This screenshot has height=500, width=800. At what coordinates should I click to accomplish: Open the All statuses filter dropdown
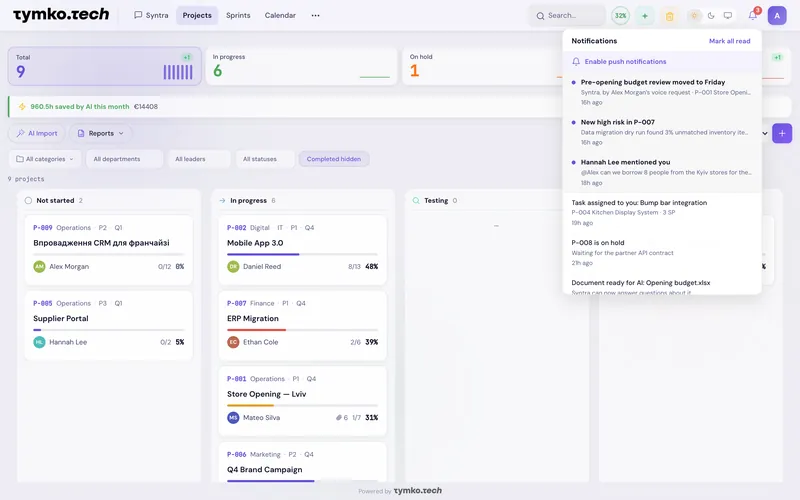[x=265, y=159]
